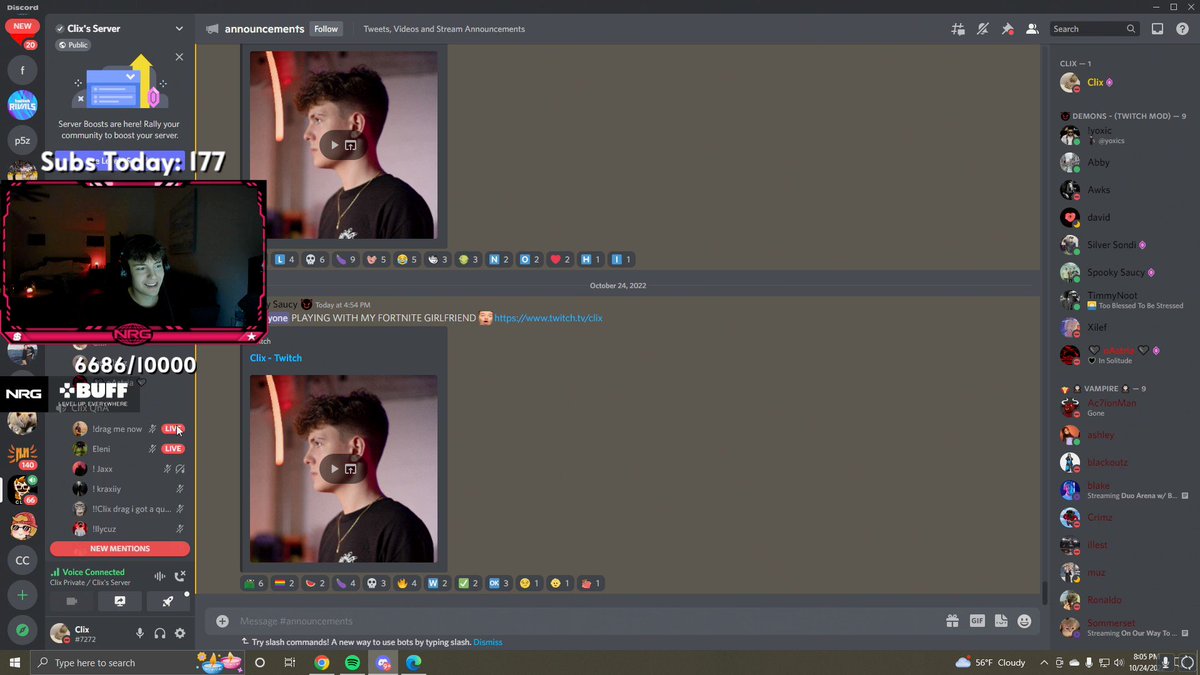Image resolution: width=1200 pixels, height=675 pixels.
Task: Open the Inbox icon
Action: coord(1157,29)
